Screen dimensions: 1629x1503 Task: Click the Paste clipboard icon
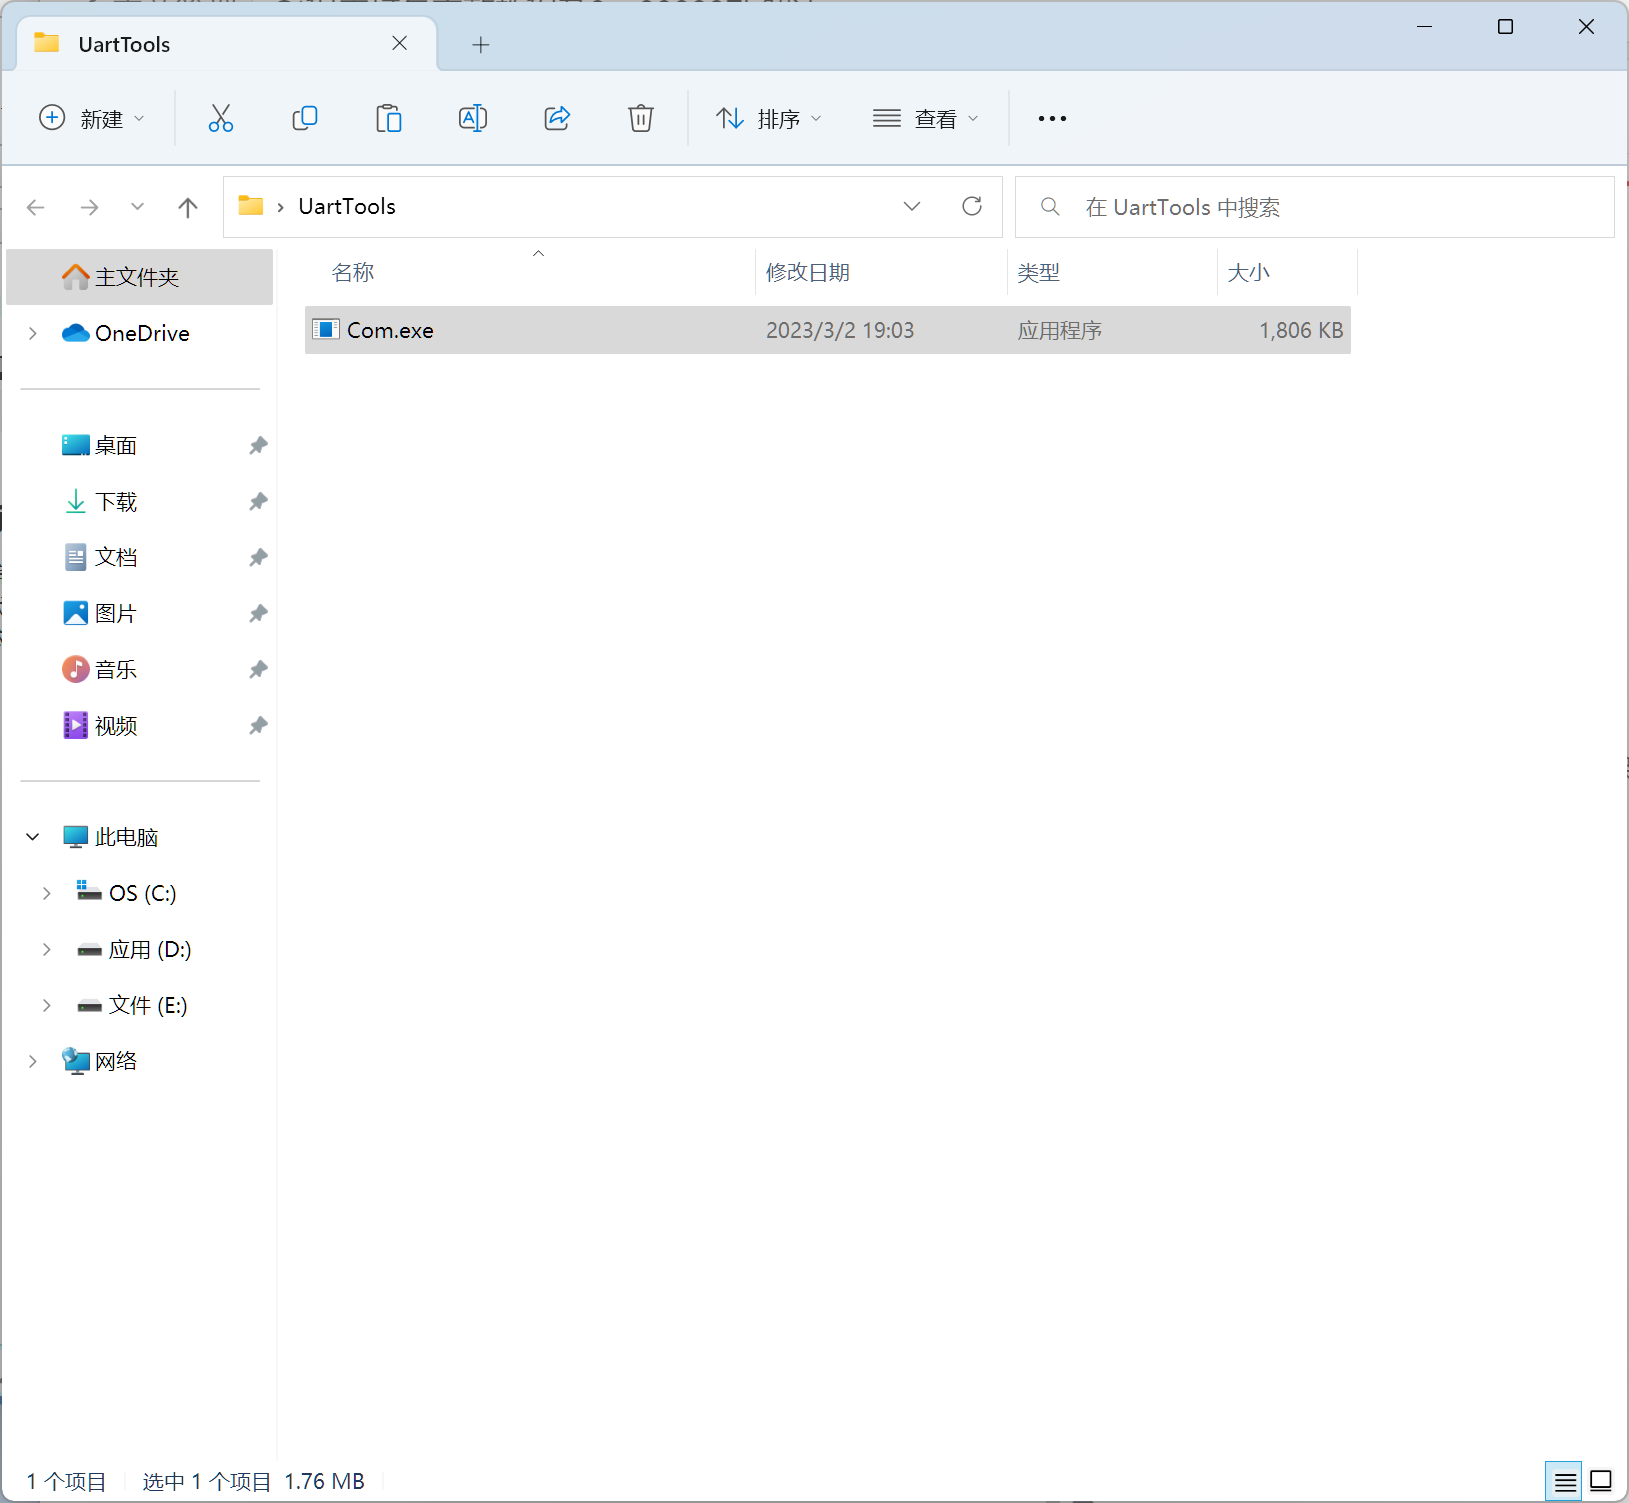[x=389, y=118]
